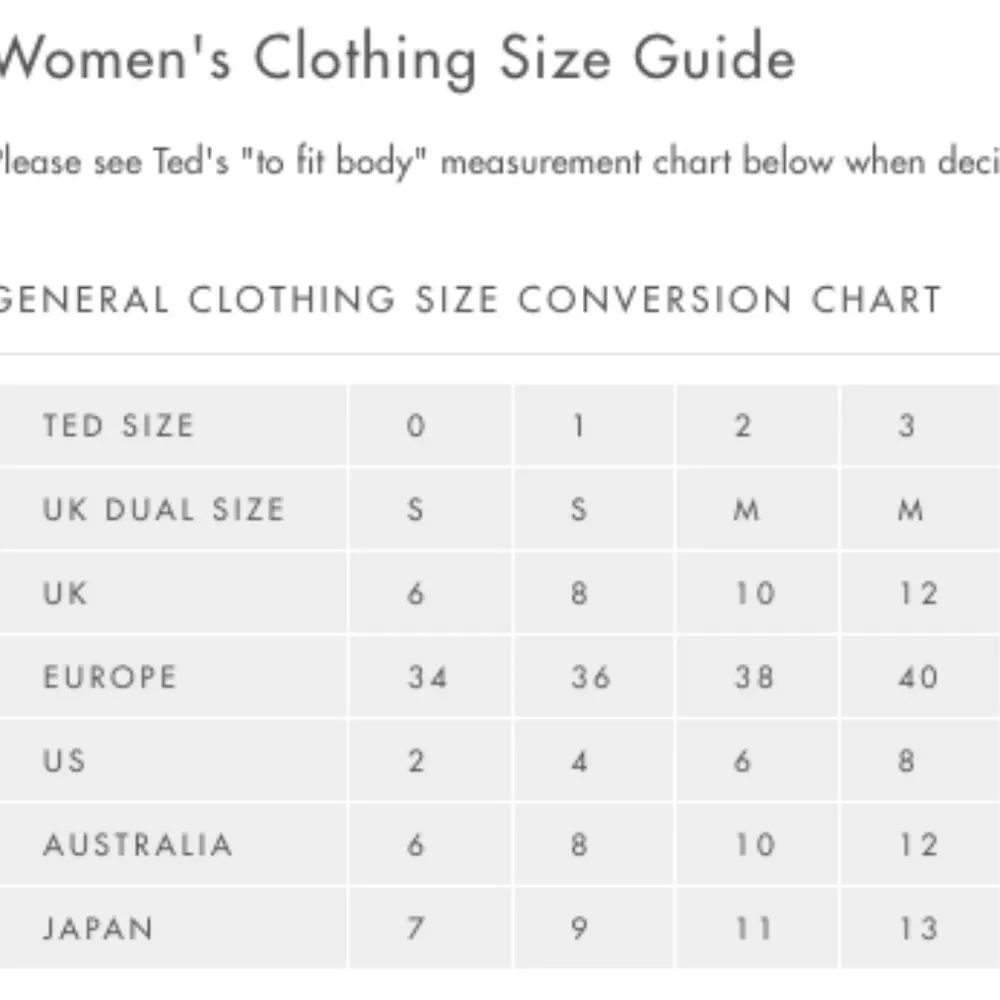1000x1000 pixels.
Task: Select the Japan size 11 cell
Action: [x=754, y=928]
